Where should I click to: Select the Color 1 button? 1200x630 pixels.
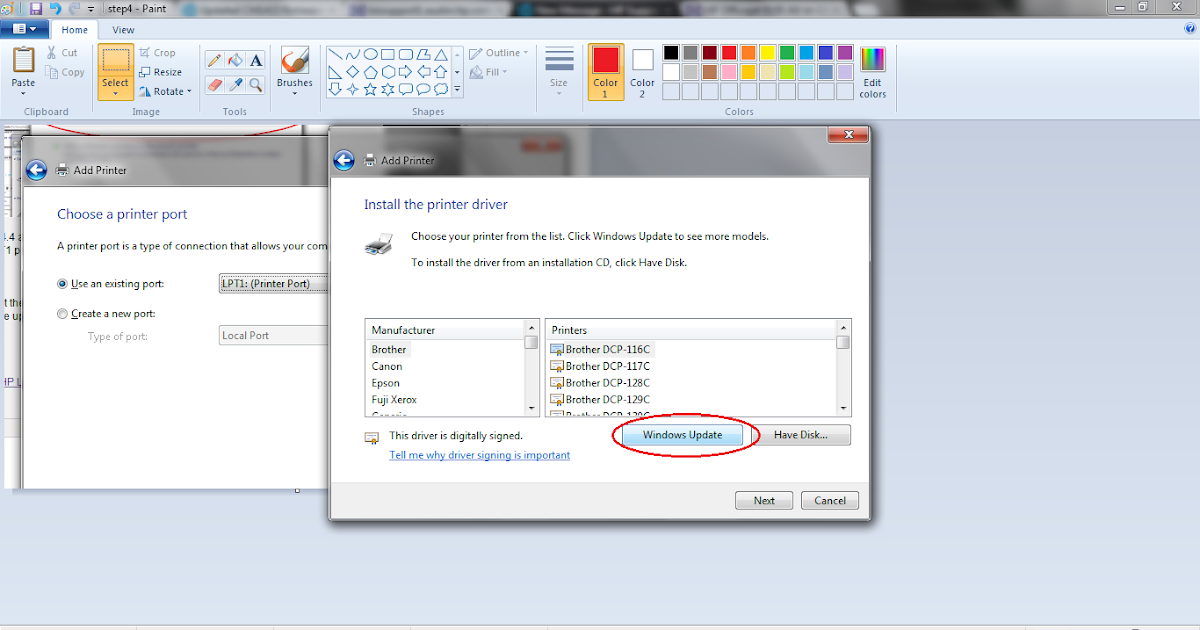pos(606,72)
